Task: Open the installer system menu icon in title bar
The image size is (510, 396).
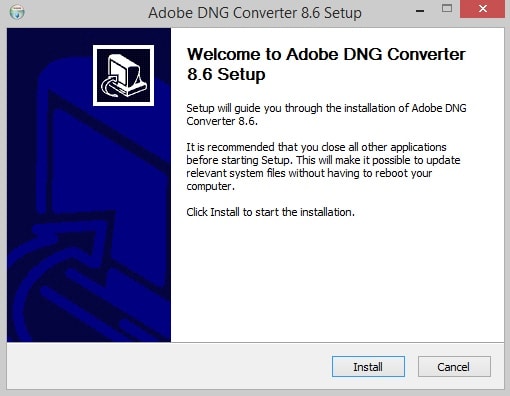Action: pos(17,12)
